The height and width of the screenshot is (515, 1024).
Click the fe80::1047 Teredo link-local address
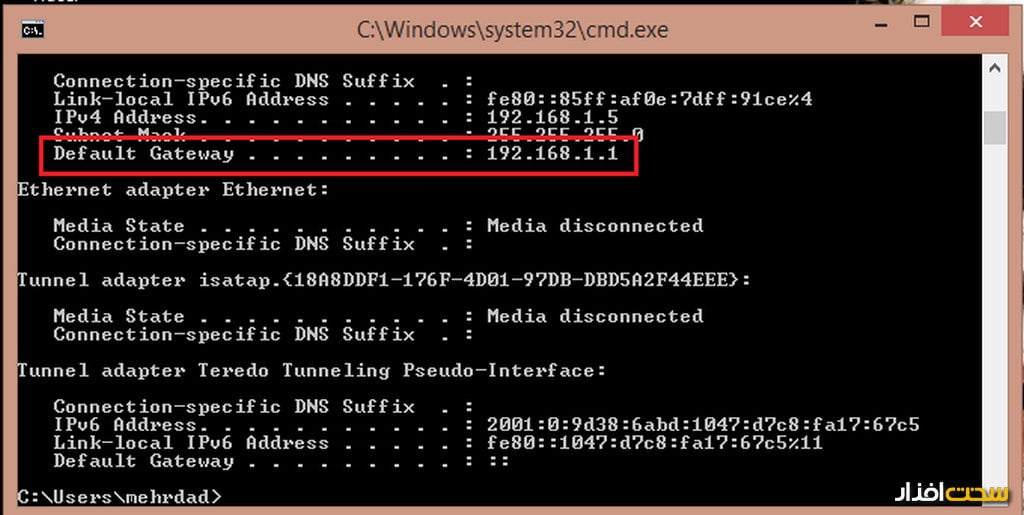coord(655,442)
